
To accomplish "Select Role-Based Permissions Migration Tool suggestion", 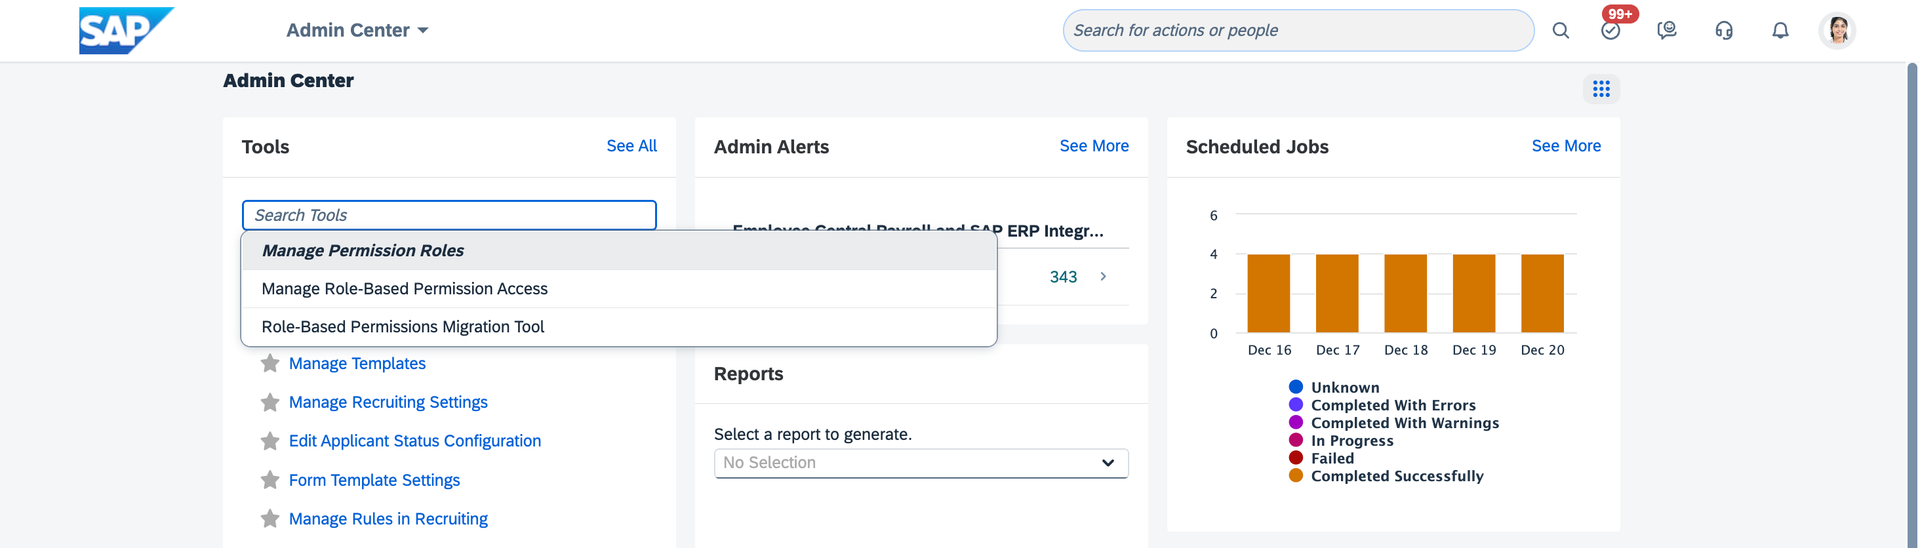I will pos(619,327).
